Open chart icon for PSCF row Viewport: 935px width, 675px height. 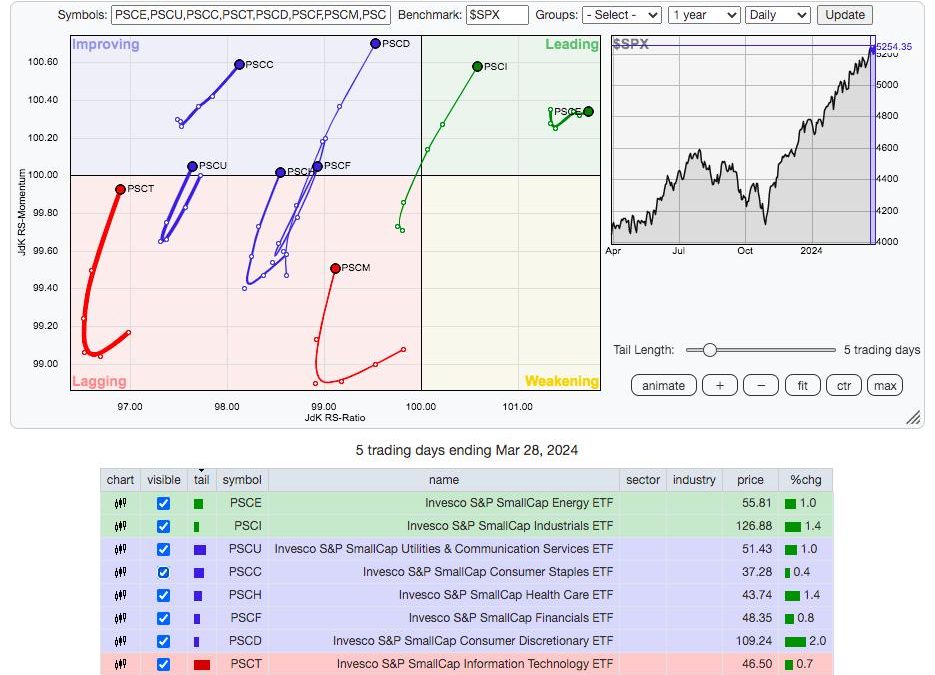[120, 618]
